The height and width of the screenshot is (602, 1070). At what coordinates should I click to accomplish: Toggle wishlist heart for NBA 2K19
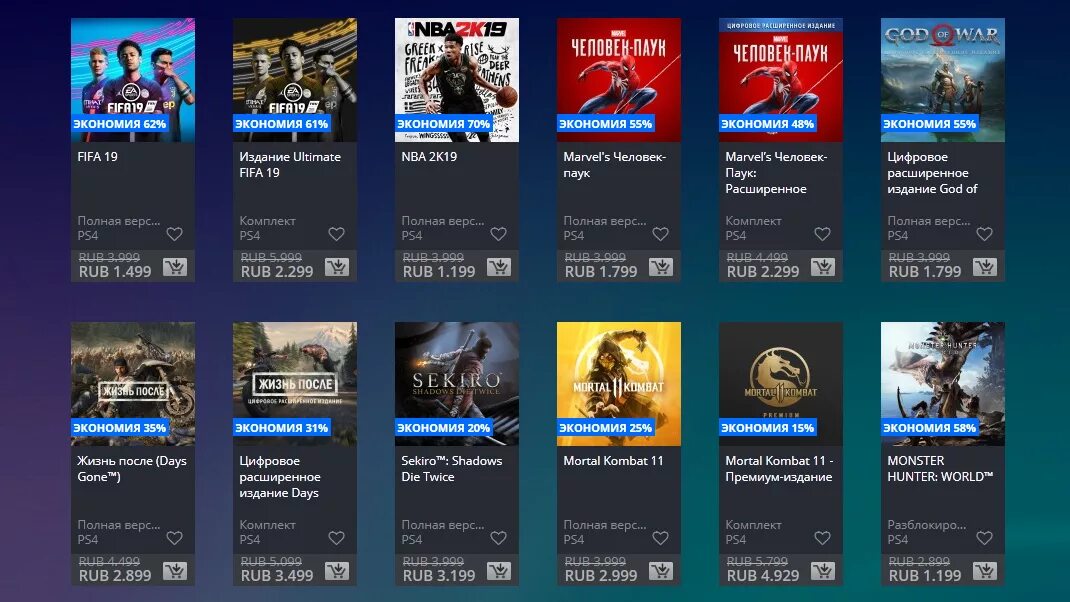(499, 234)
